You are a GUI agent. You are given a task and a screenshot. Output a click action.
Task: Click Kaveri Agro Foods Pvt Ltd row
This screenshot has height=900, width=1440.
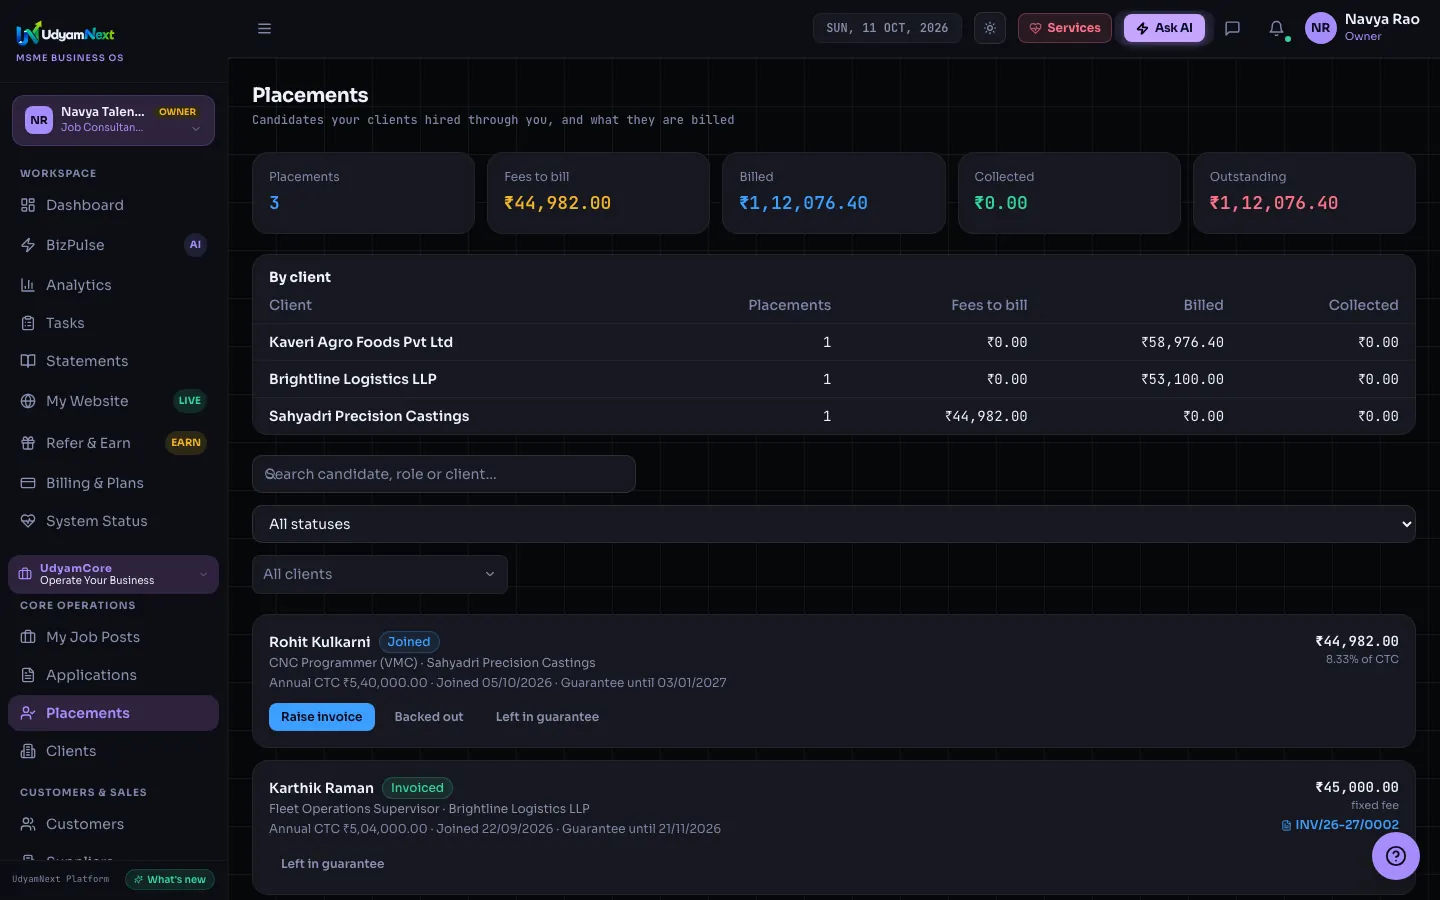point(833,342)
